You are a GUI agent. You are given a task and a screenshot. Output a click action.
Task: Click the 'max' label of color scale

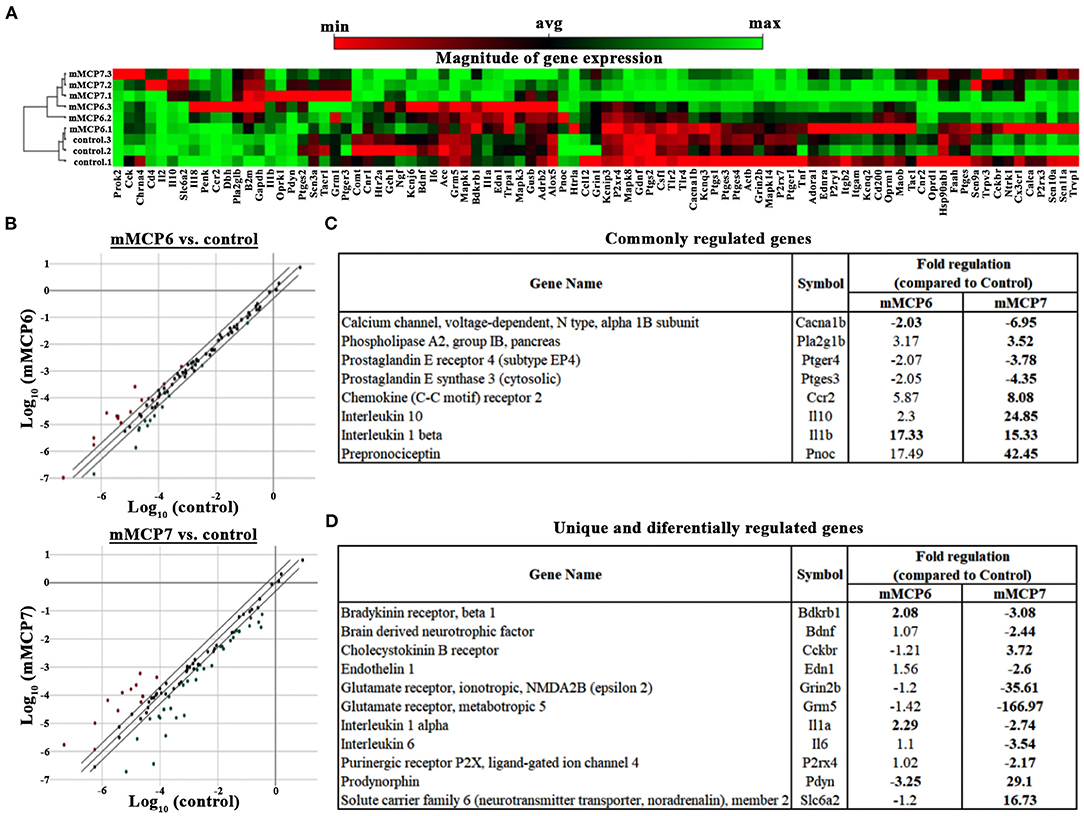tap(765, 24)
